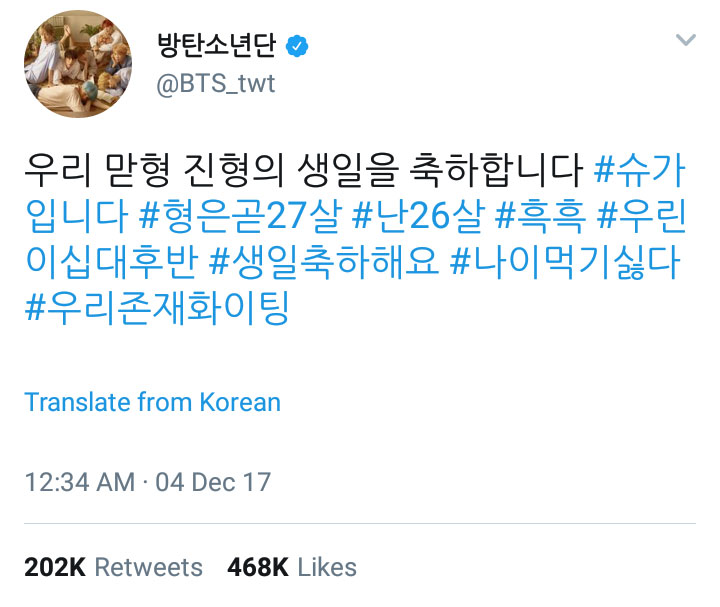Screen dimensions: 720x607
Task: Click the #나이먹기싫다 hashtag
Action: pyautogui.click(x=565, y=262)
